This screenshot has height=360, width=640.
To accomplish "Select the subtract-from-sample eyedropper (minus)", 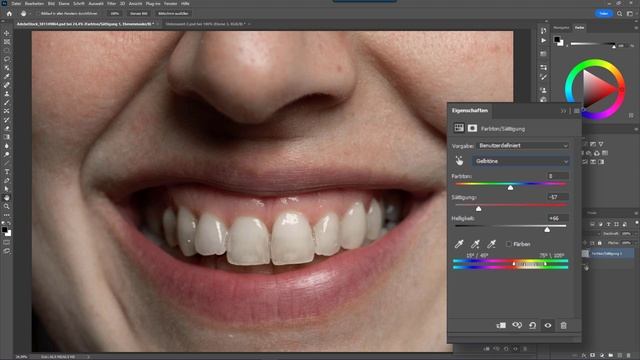I will (491, 244).
